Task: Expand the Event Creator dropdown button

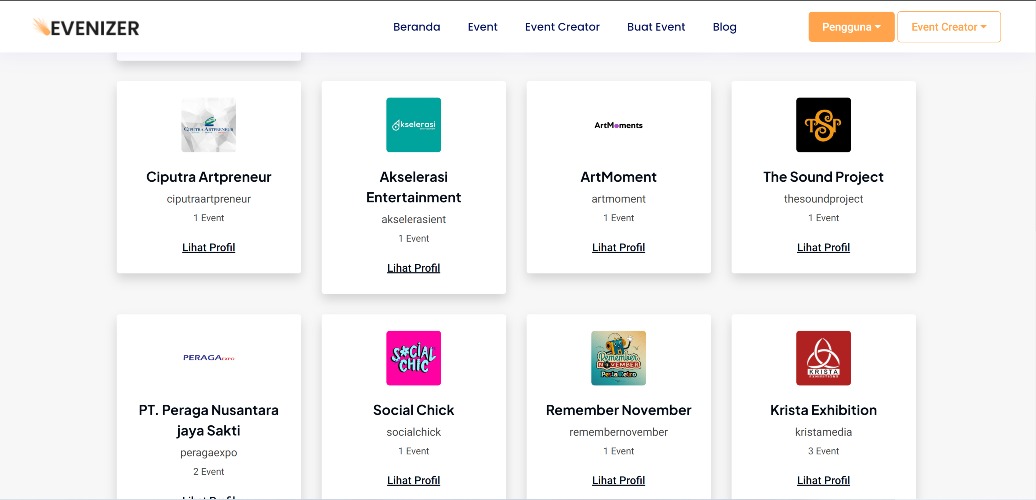Action: (949, 27)
